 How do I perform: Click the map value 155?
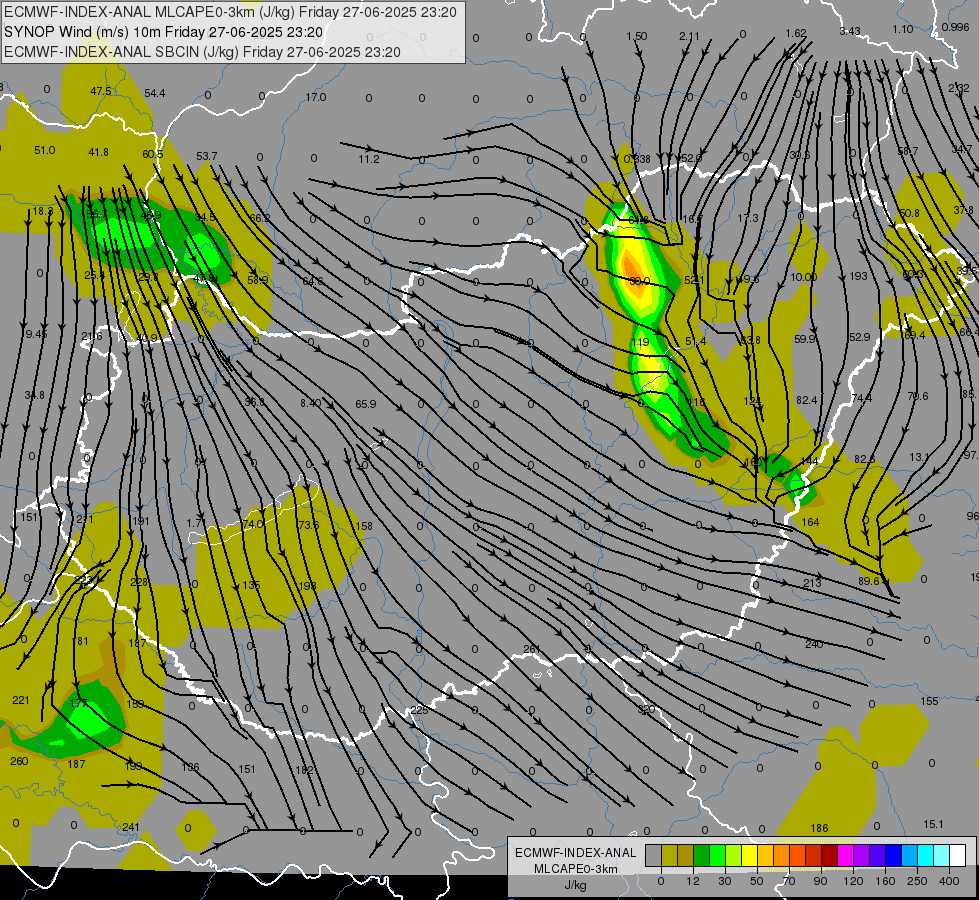(930, 701)
